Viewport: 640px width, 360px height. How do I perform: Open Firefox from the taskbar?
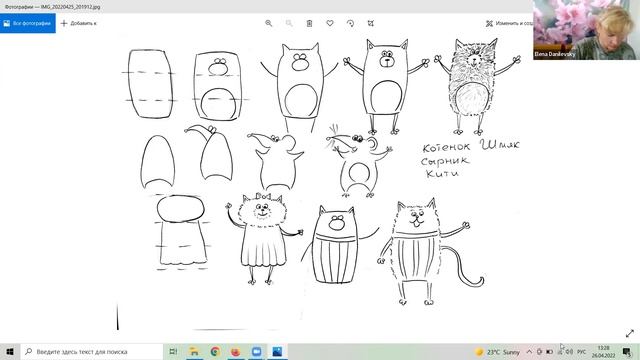click(x=236, y=351)
